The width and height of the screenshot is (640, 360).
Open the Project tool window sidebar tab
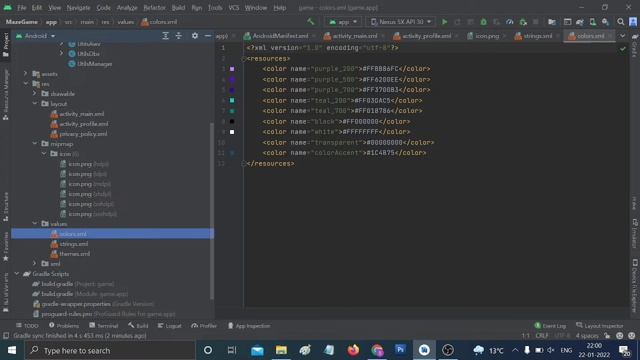tap(6, 45)
